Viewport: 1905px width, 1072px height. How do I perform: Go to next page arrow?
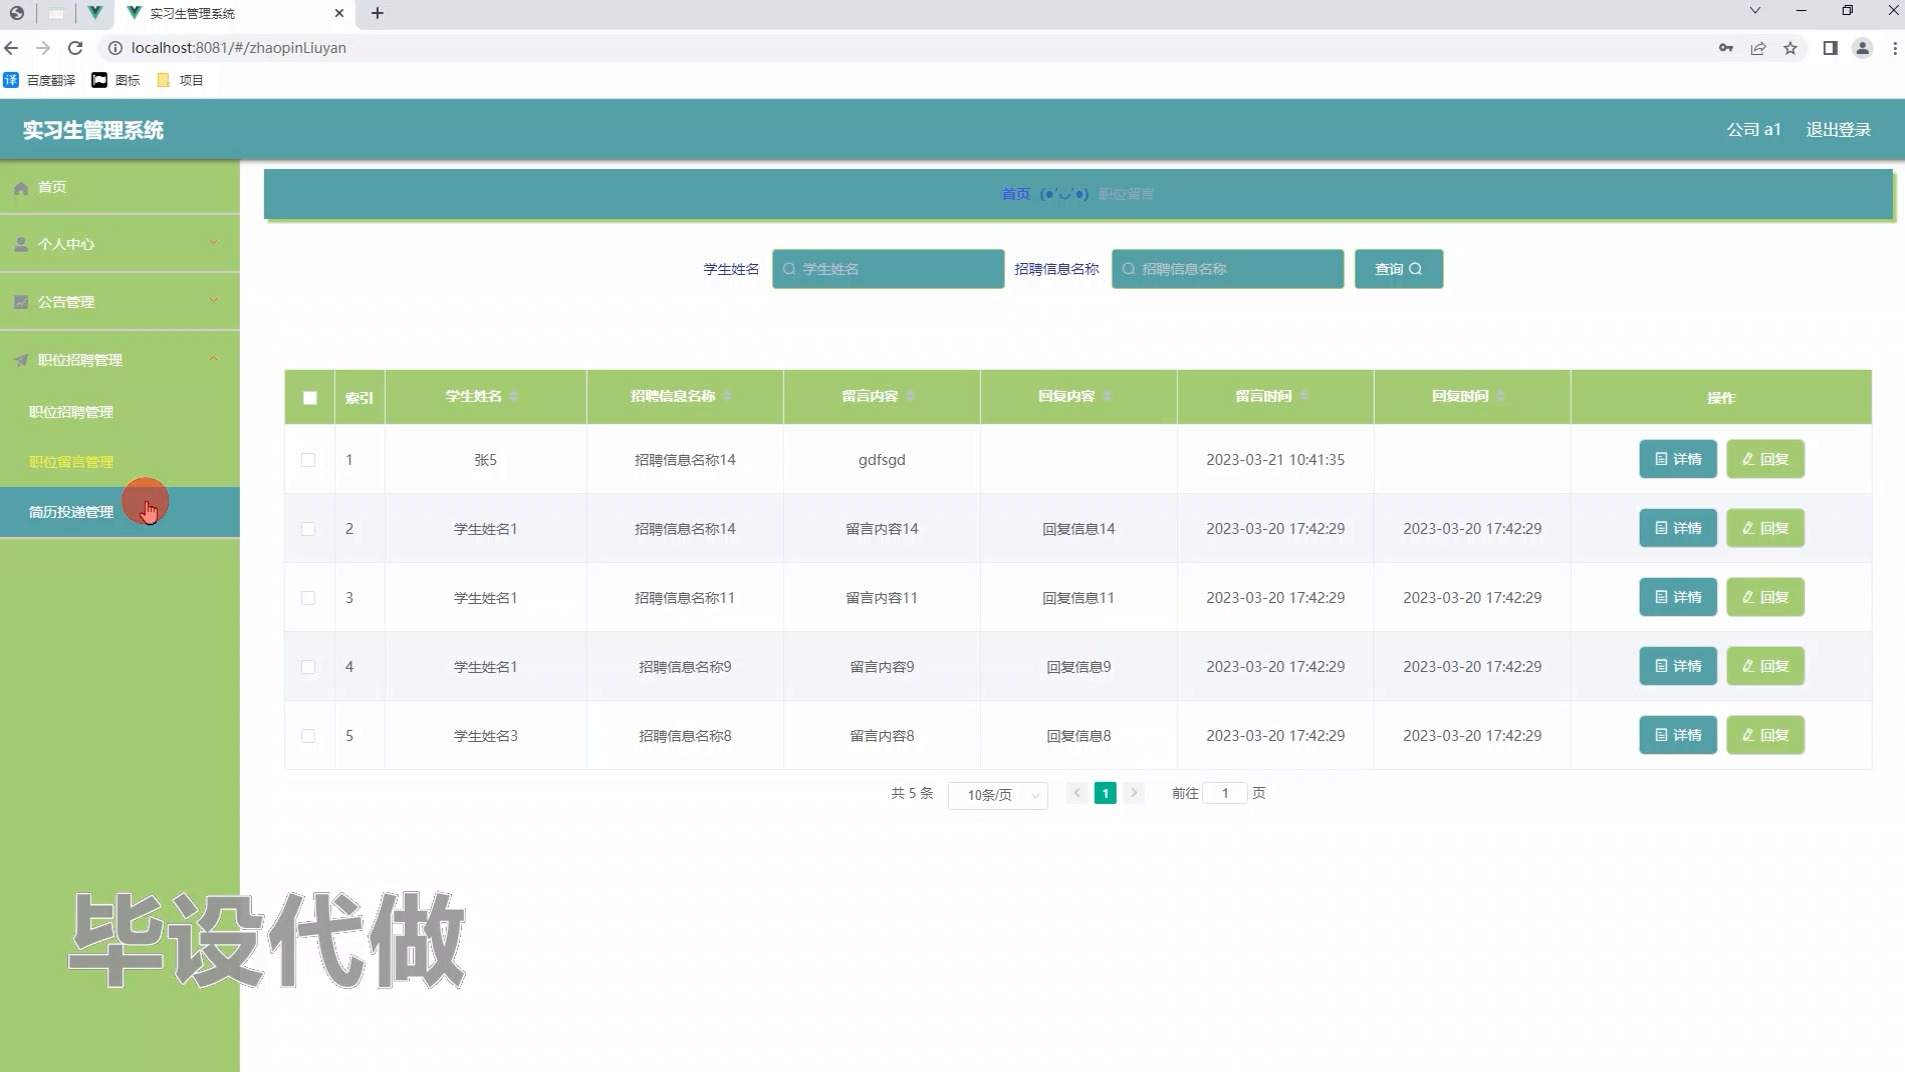tap(1133, 793)
